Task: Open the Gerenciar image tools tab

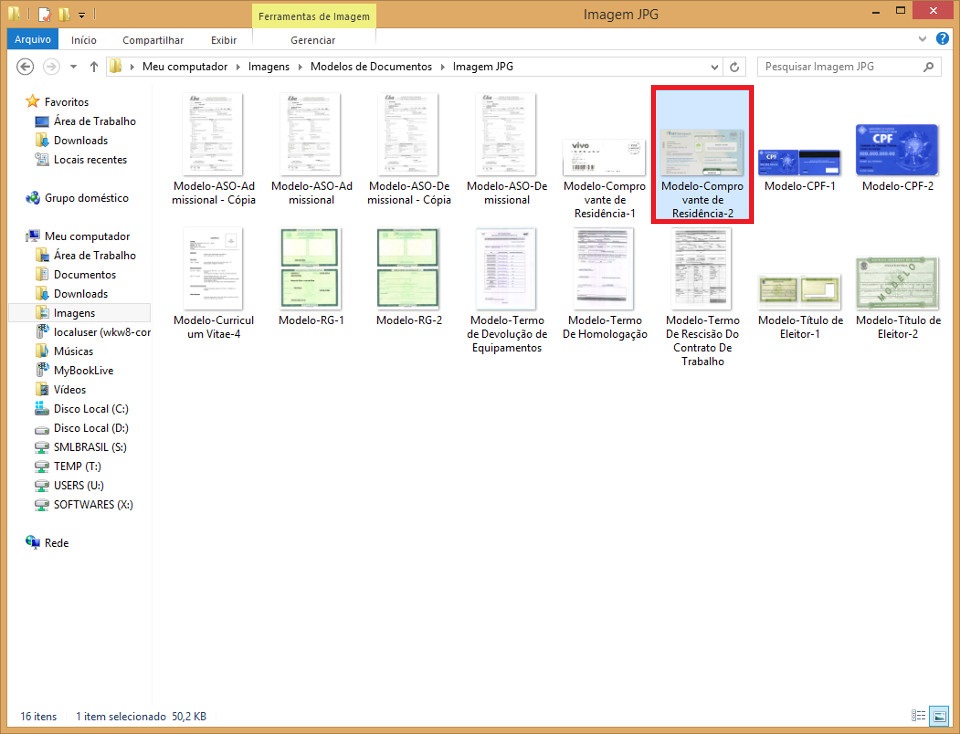Action: pos(312,40)
